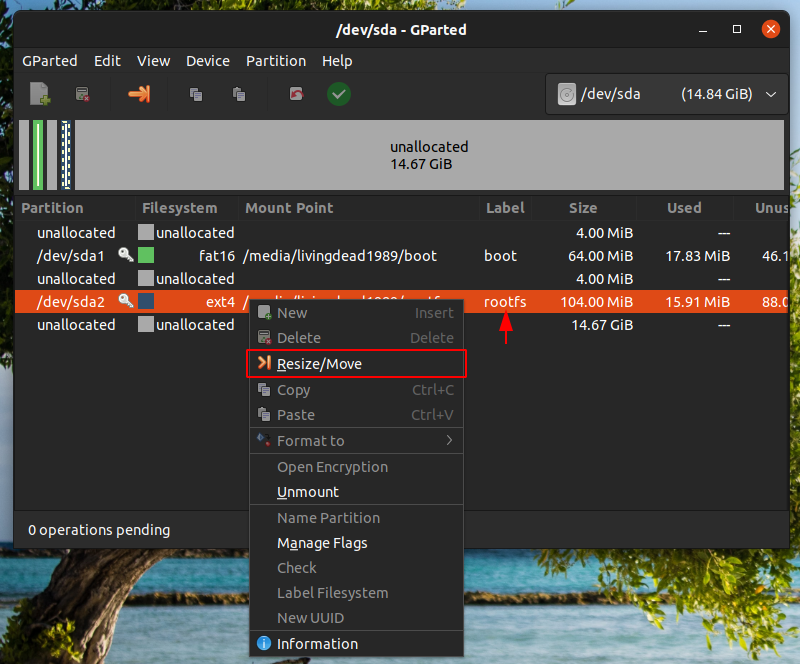The height and width of the screenshot is (664, 800).
Task: Click the 104.00 MiB size cell
Action: (x=596, y=302)
